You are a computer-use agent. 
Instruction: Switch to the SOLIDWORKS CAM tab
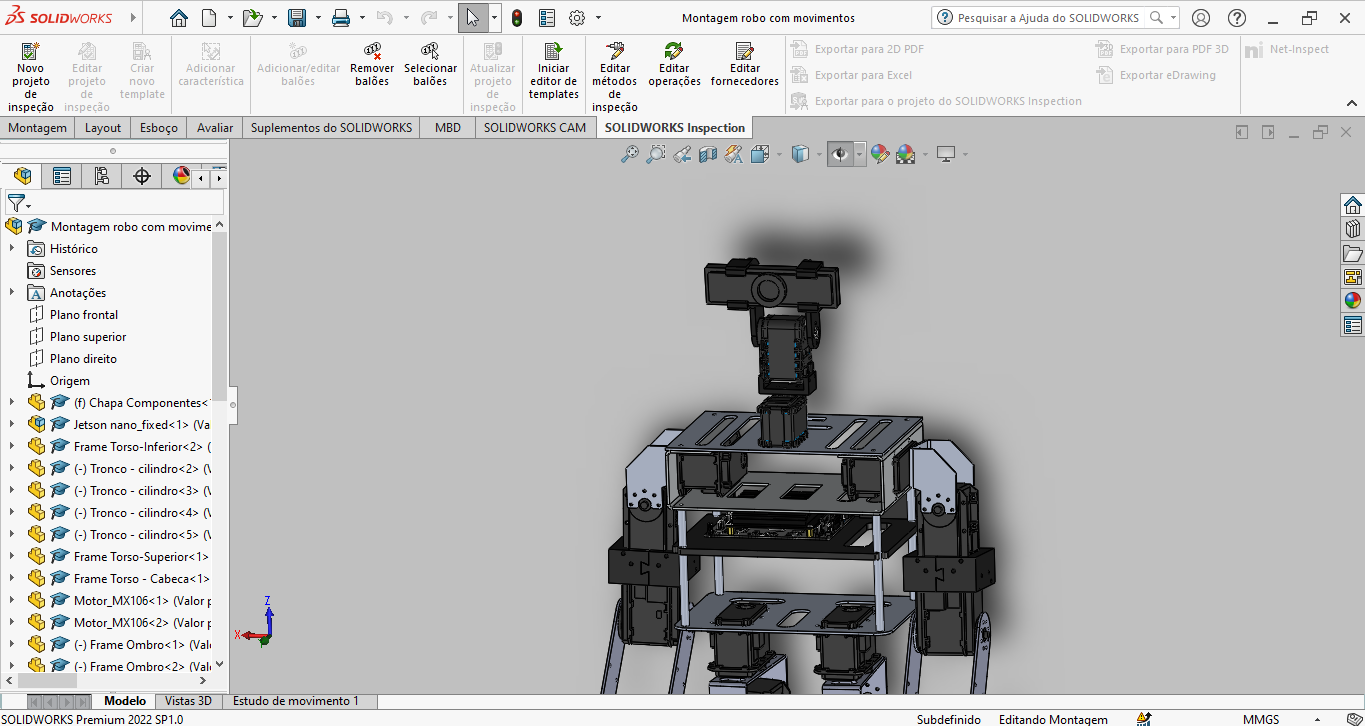(535, 128)
